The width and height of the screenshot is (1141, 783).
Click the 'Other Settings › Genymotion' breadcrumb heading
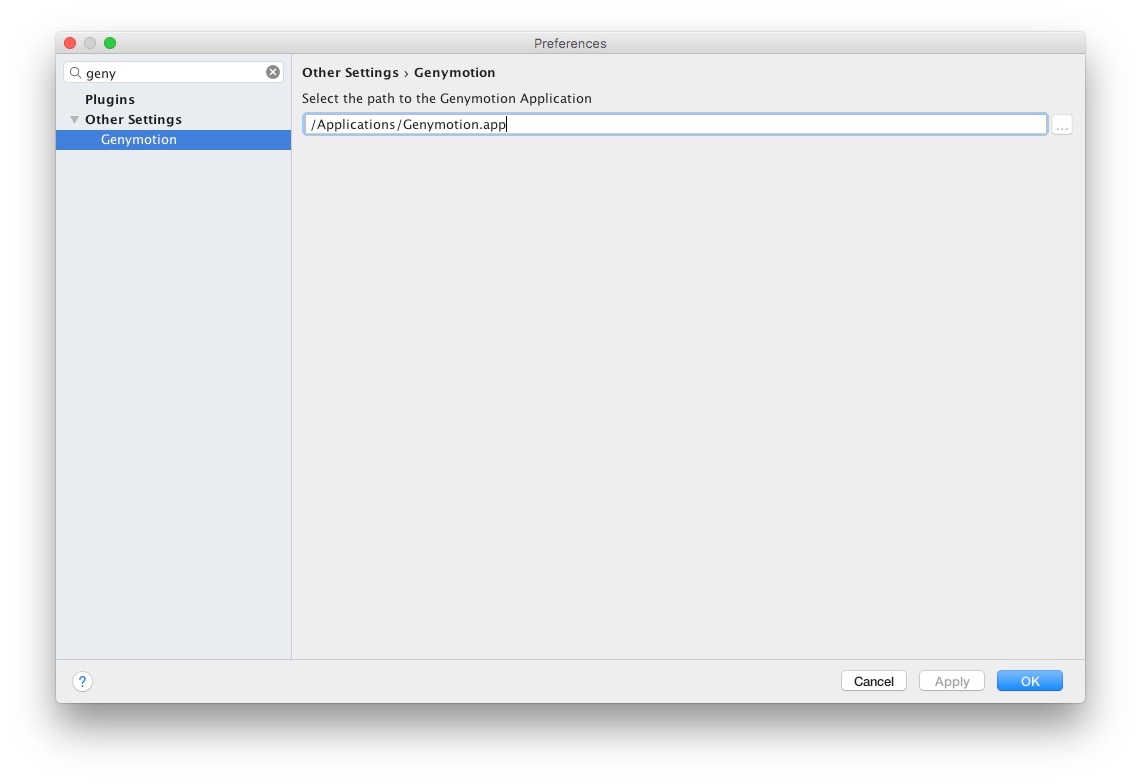tap(399, 73)
